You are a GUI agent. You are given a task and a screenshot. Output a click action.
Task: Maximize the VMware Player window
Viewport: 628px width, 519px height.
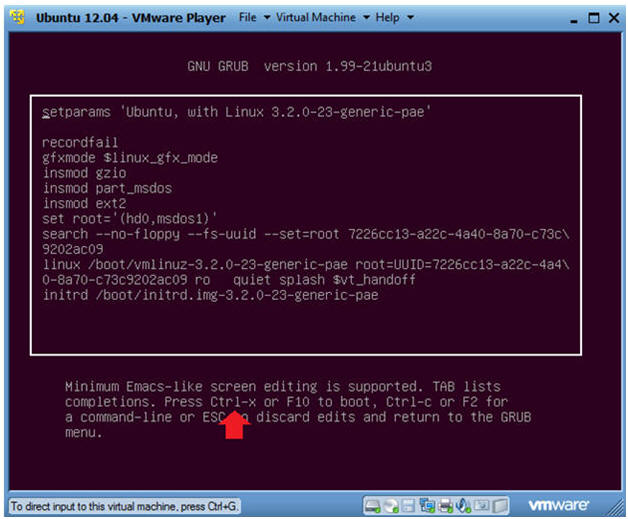pos(594,18)
